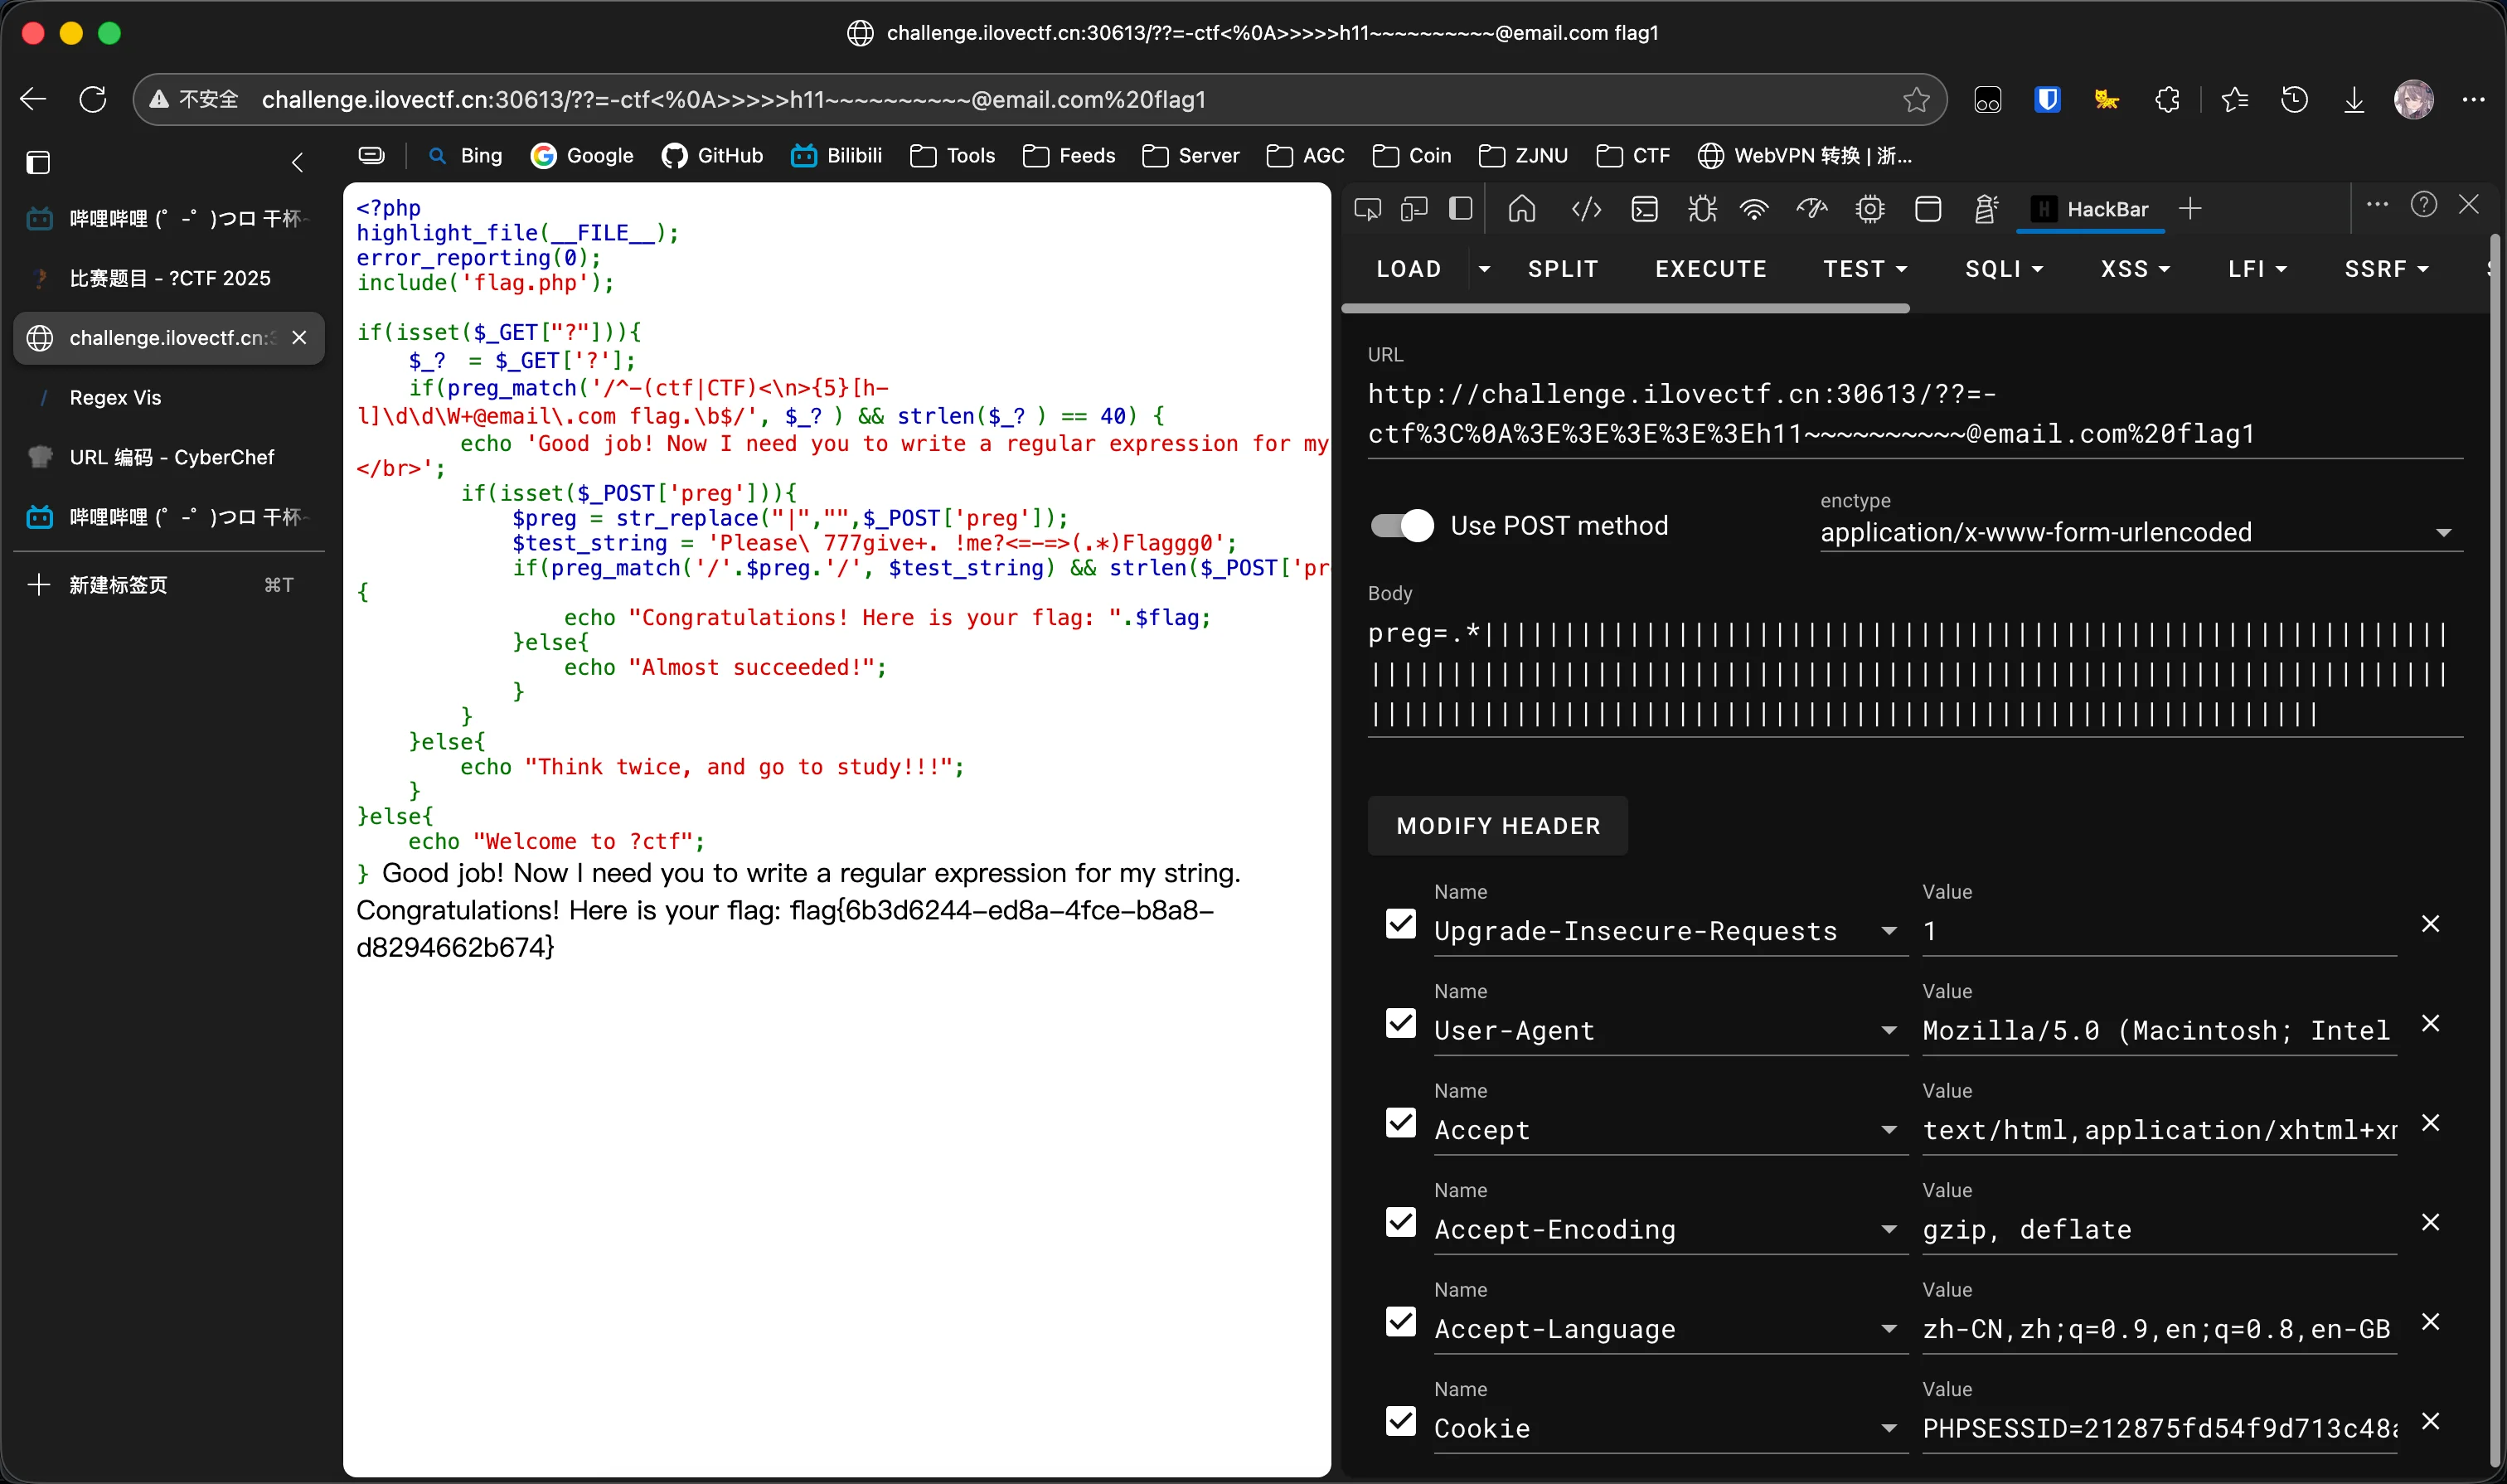2507x1484 pixels.
Task: Bookmark page with the star icon
Action: [x=1916, y=99]
